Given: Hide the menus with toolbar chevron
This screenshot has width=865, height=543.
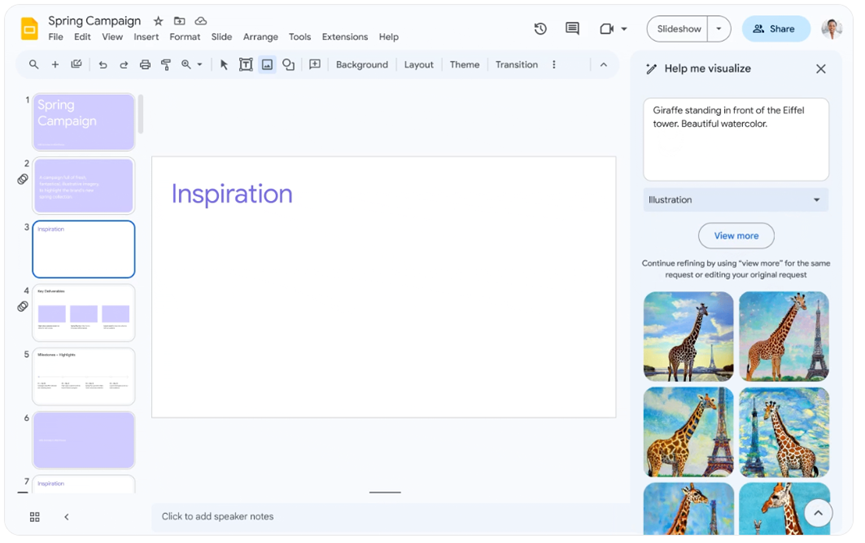Looking at the screenshot, I should pos(603,65).
